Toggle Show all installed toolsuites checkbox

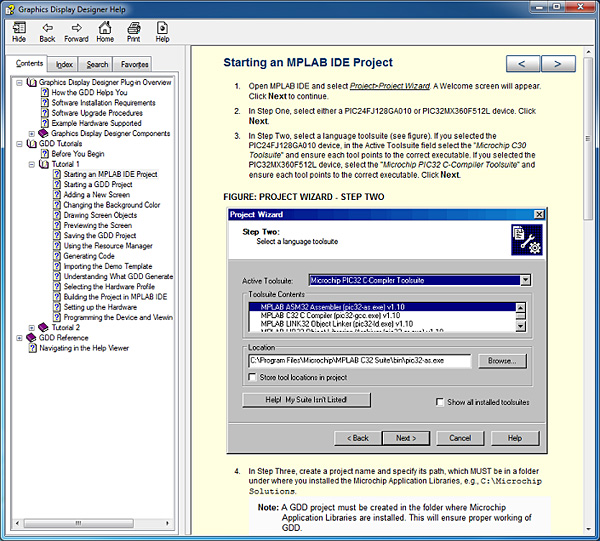(x=440, y=402)
